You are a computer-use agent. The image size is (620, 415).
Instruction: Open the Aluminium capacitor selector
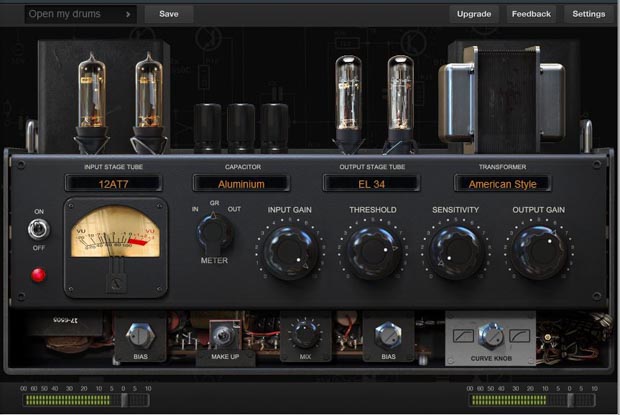click(x=241, y=184)
